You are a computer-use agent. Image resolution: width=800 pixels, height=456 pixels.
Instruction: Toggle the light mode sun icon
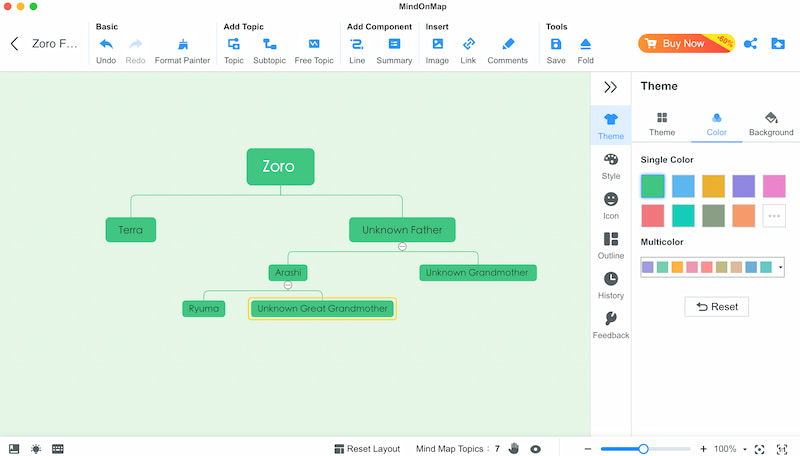(x=36, y=449)
